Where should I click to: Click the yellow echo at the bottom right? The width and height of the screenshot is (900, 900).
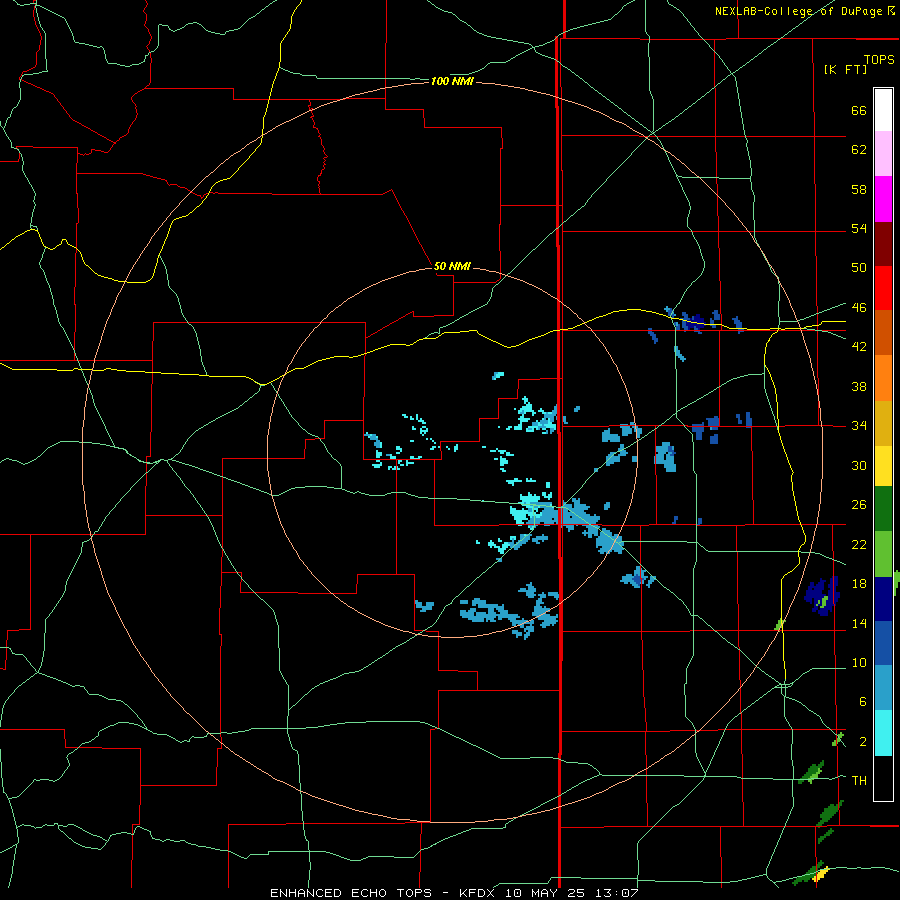(821, 874)
